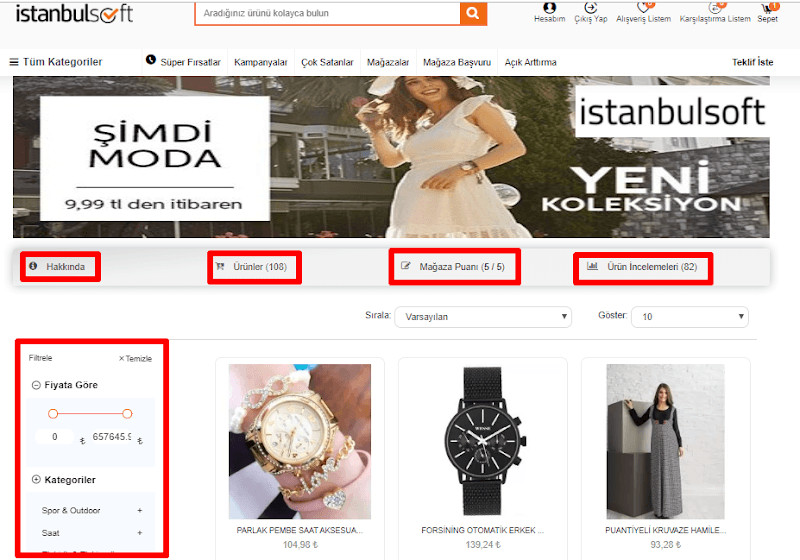800x560 pixels.
Task: Switch to the Ürün İncelemeleri (82) tab
Action: [652, 267]
